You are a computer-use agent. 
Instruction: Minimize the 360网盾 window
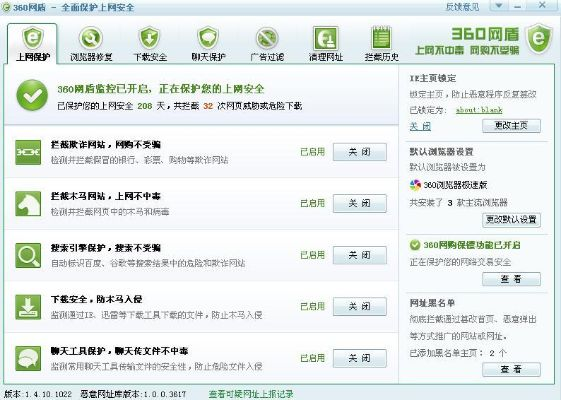pyautogui.click(x=518, y=6)
